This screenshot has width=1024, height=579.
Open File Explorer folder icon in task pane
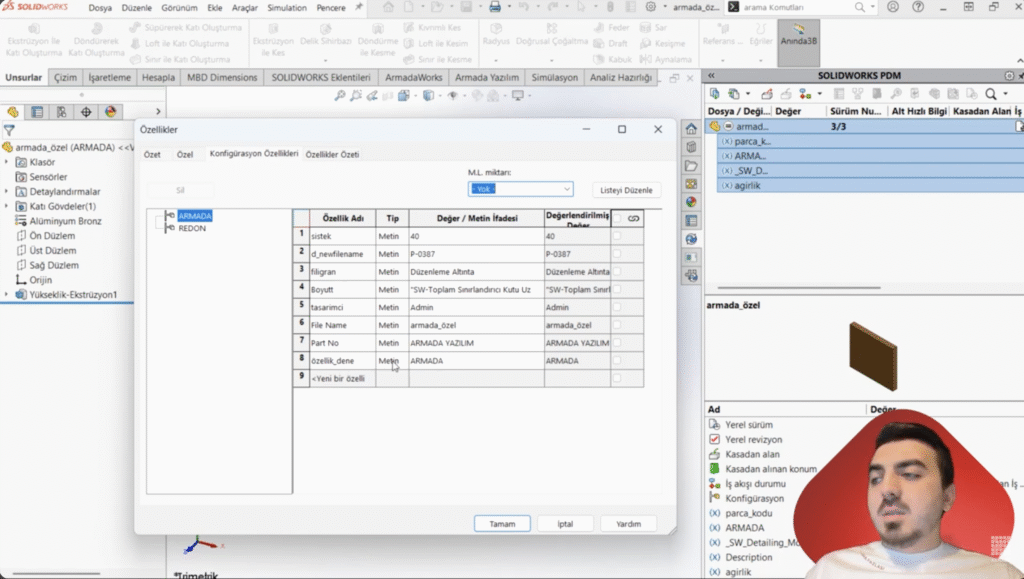point(691,165)
